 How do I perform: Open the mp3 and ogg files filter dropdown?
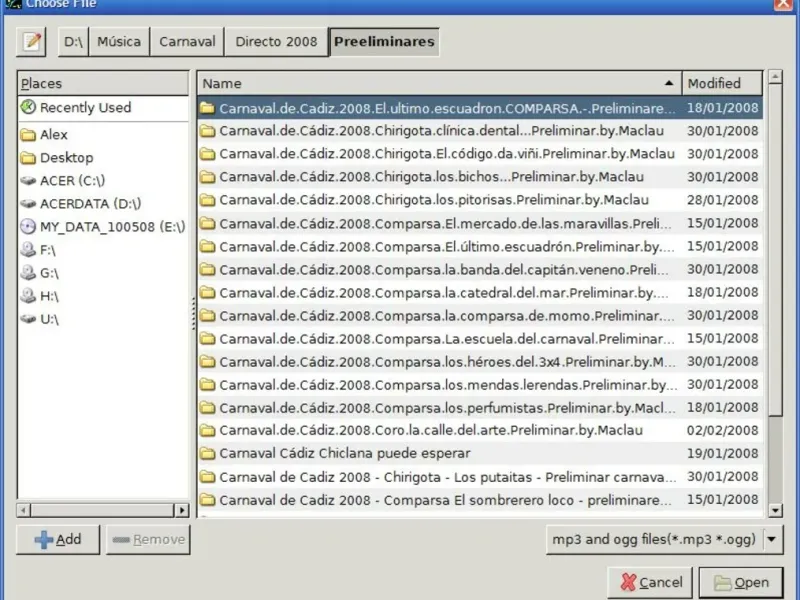pos(664,539)
